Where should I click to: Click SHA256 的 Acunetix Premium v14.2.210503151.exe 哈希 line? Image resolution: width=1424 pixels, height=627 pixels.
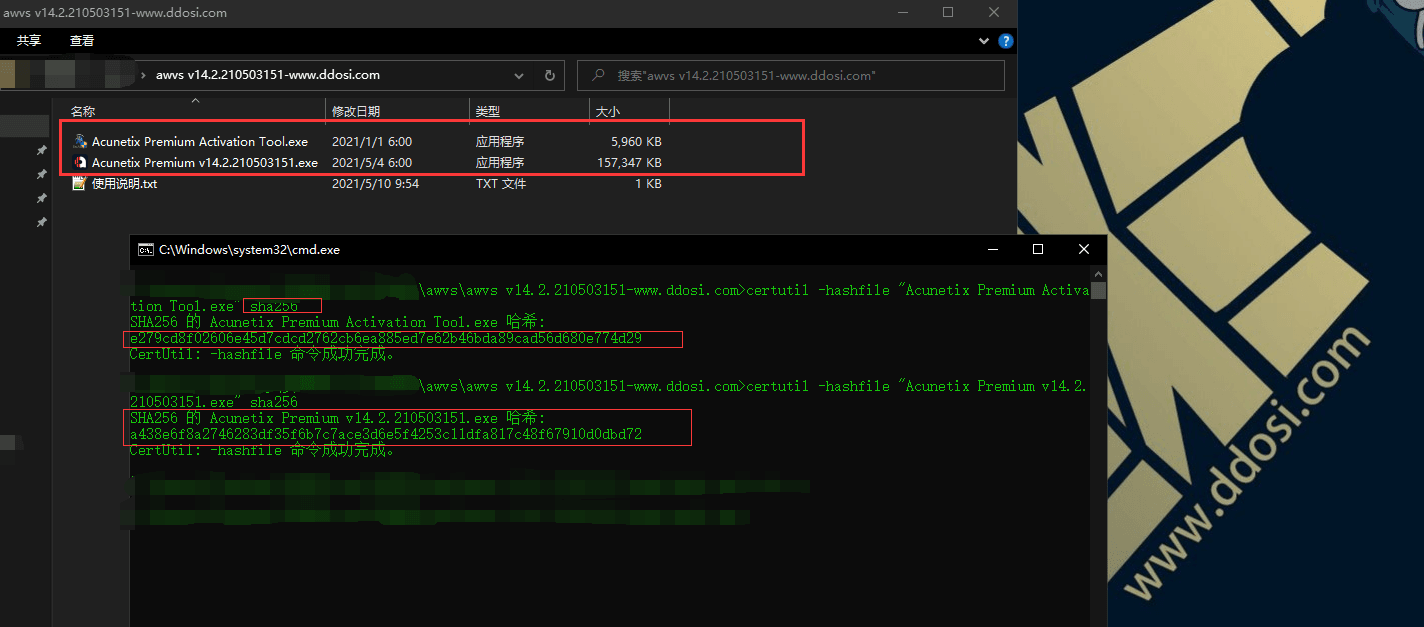pyautogui.click(x=338, y=418)
